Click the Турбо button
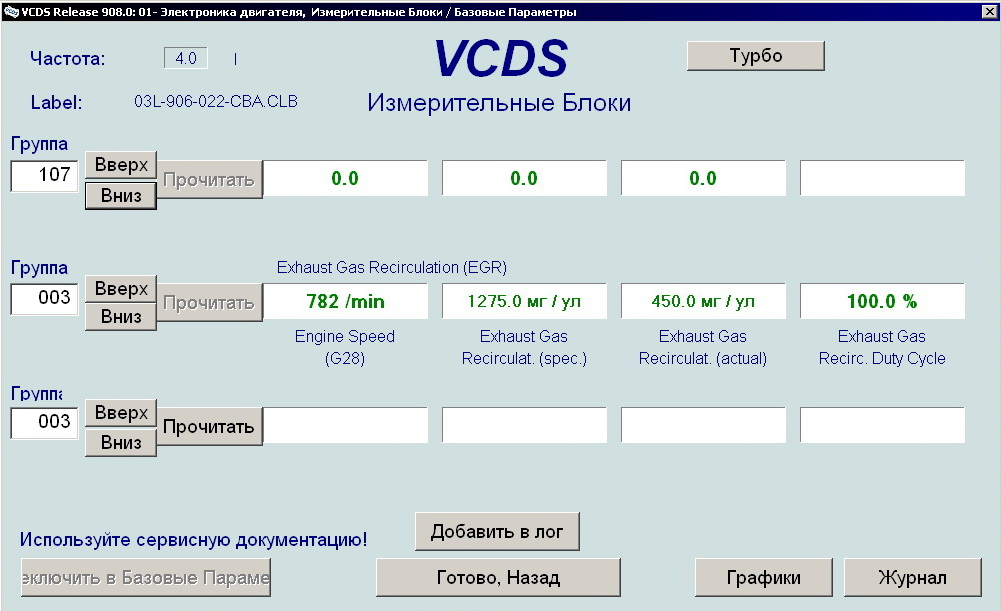Screen dimensions: 1001x611 tap(756, 56)
